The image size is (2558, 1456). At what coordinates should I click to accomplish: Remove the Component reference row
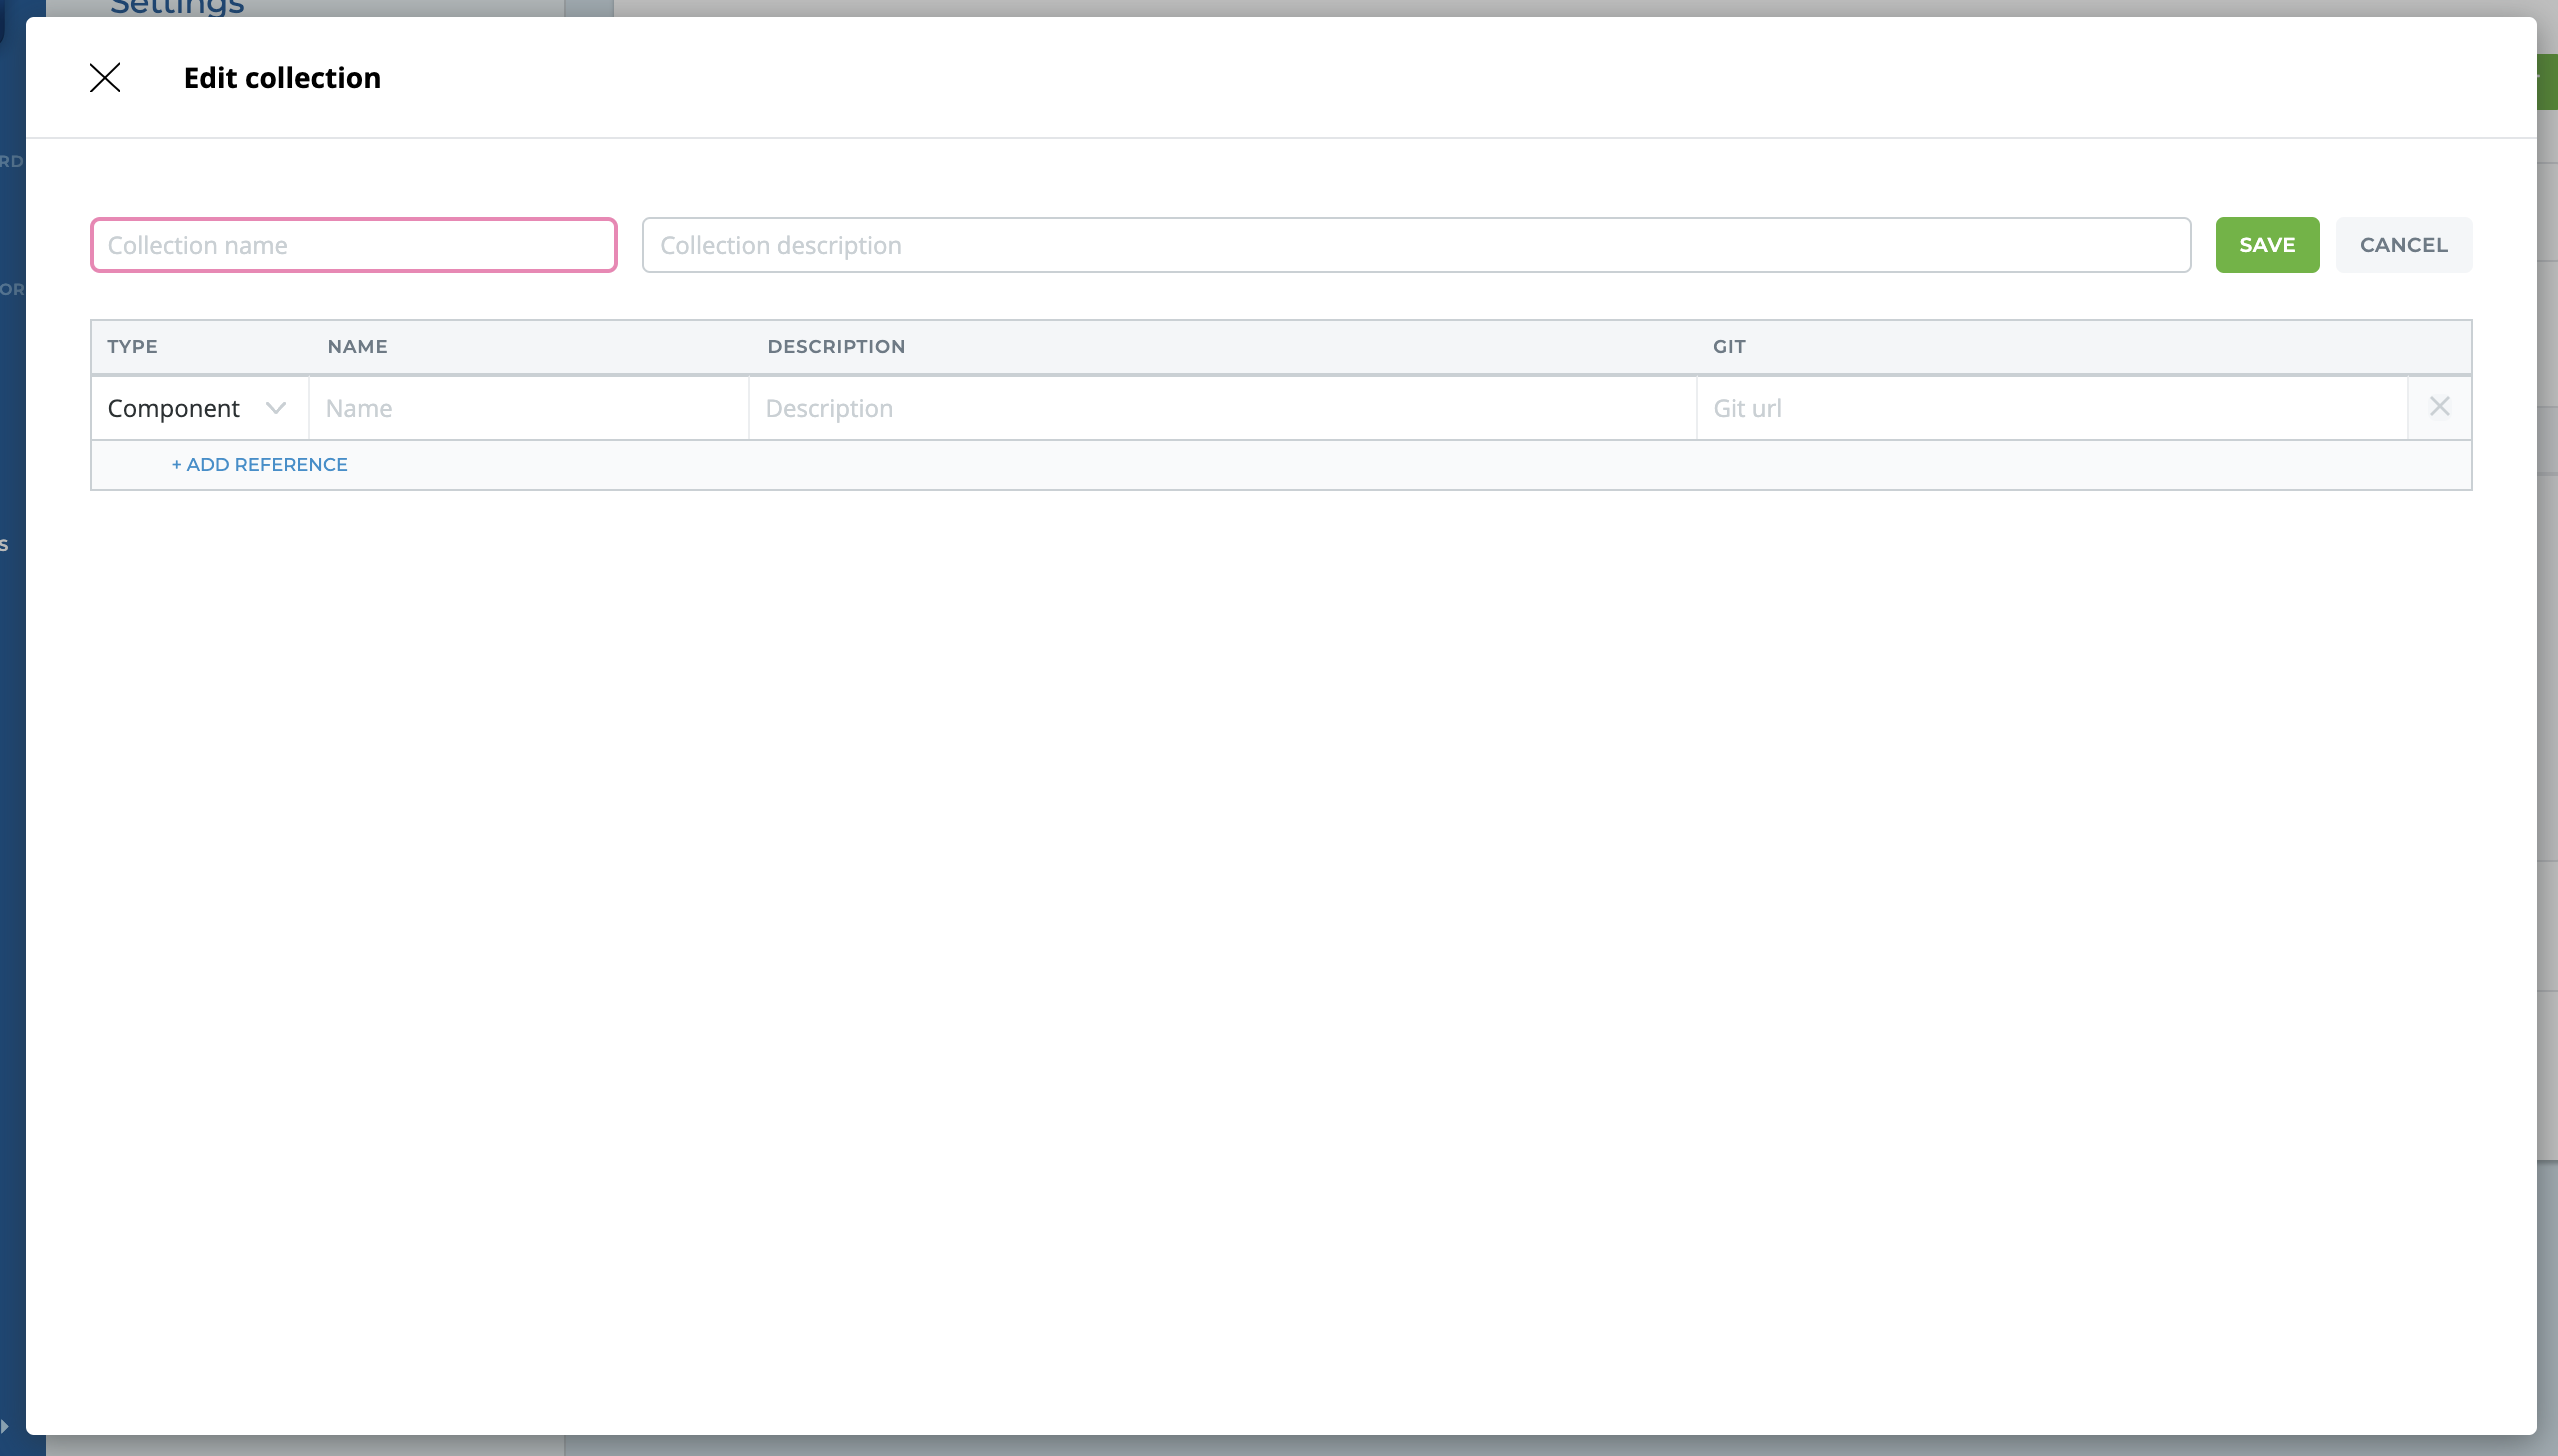(2439, 407)
